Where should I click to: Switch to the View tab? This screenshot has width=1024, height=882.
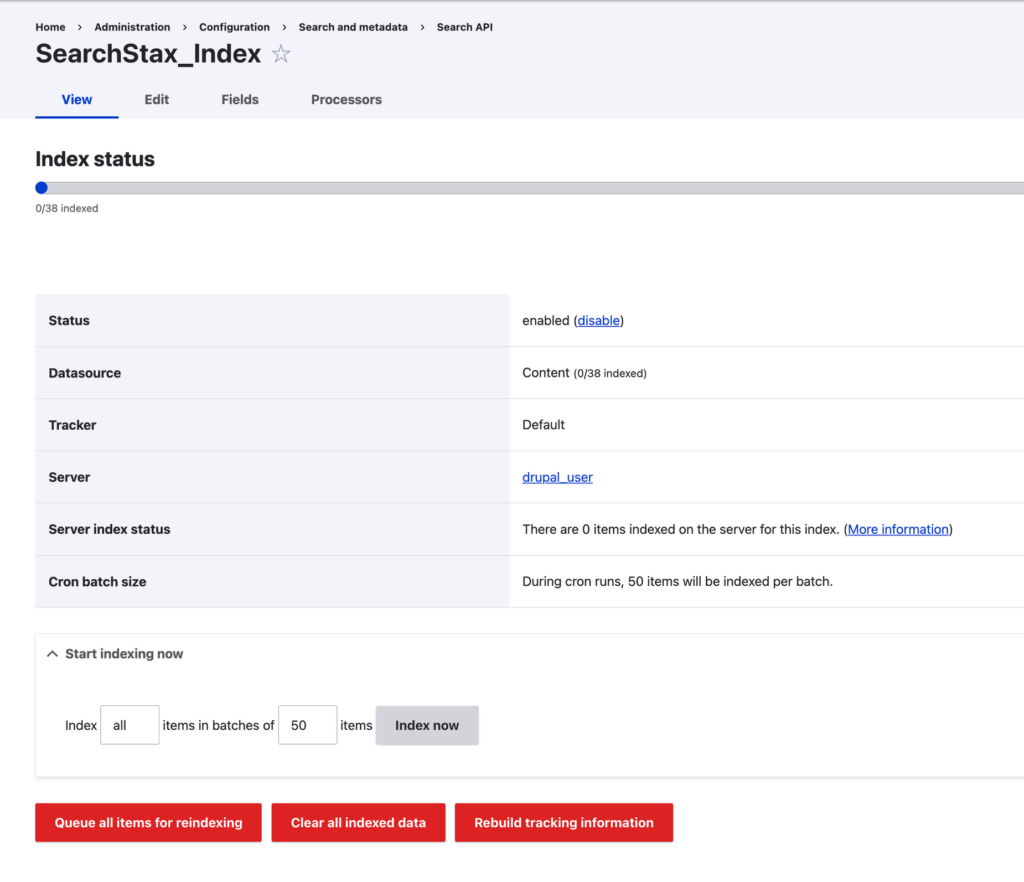tap(76, 99)
